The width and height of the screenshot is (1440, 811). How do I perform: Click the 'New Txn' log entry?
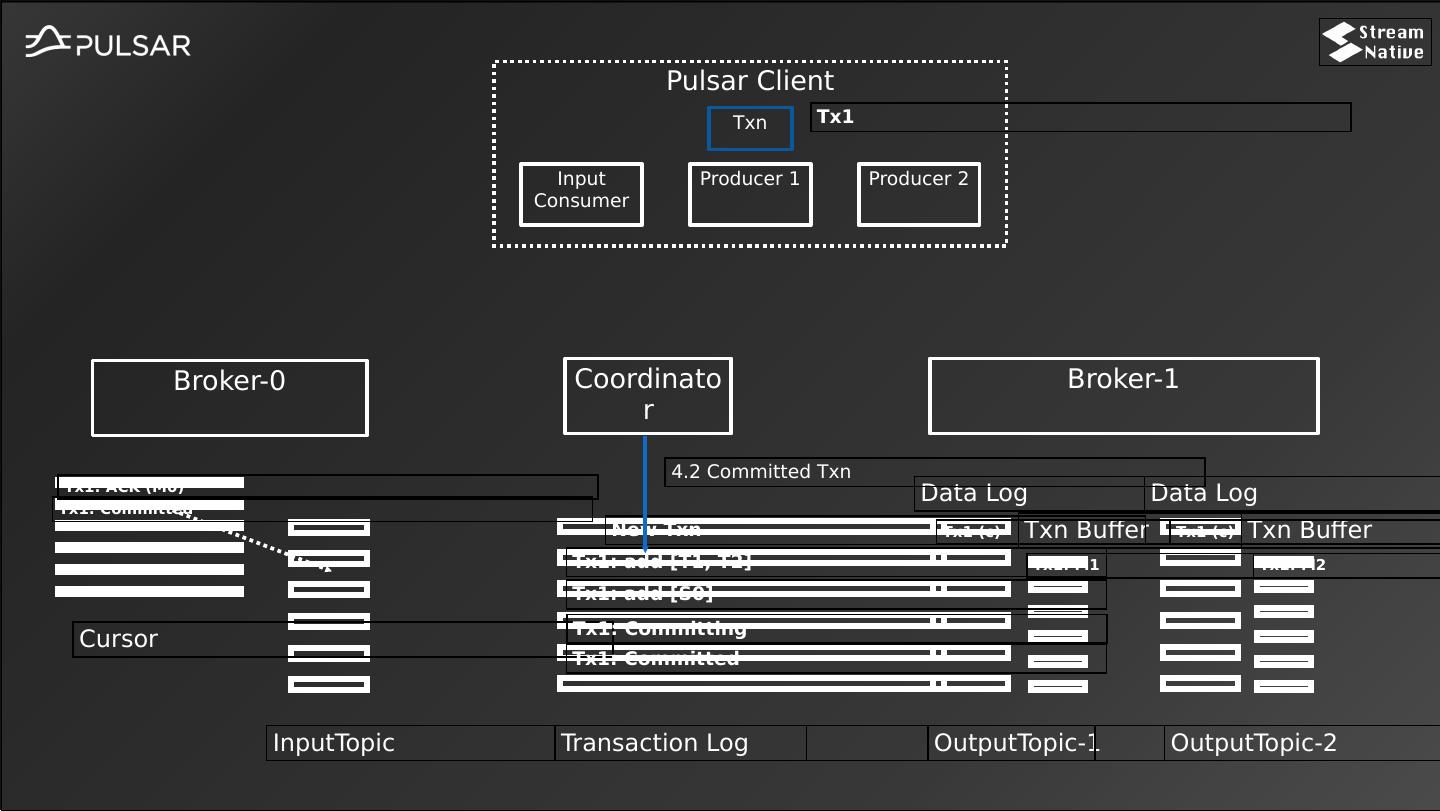pyautogui.click(x=656, y=529)
